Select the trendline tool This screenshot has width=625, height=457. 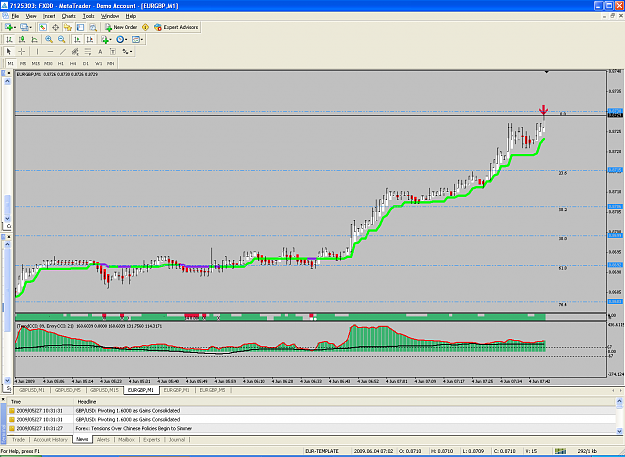pyautogui.click(x=63, y=51)
